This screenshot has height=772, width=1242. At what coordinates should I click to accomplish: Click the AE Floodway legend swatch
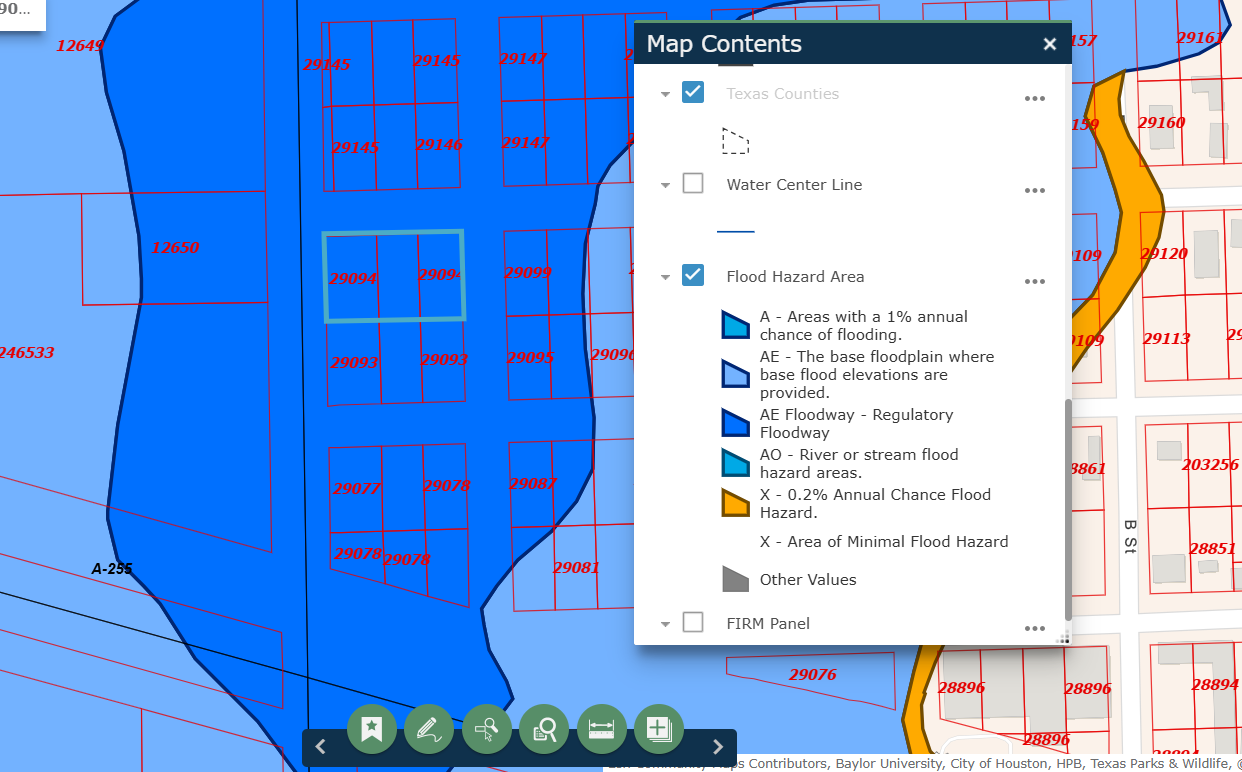tap(735, 424)
